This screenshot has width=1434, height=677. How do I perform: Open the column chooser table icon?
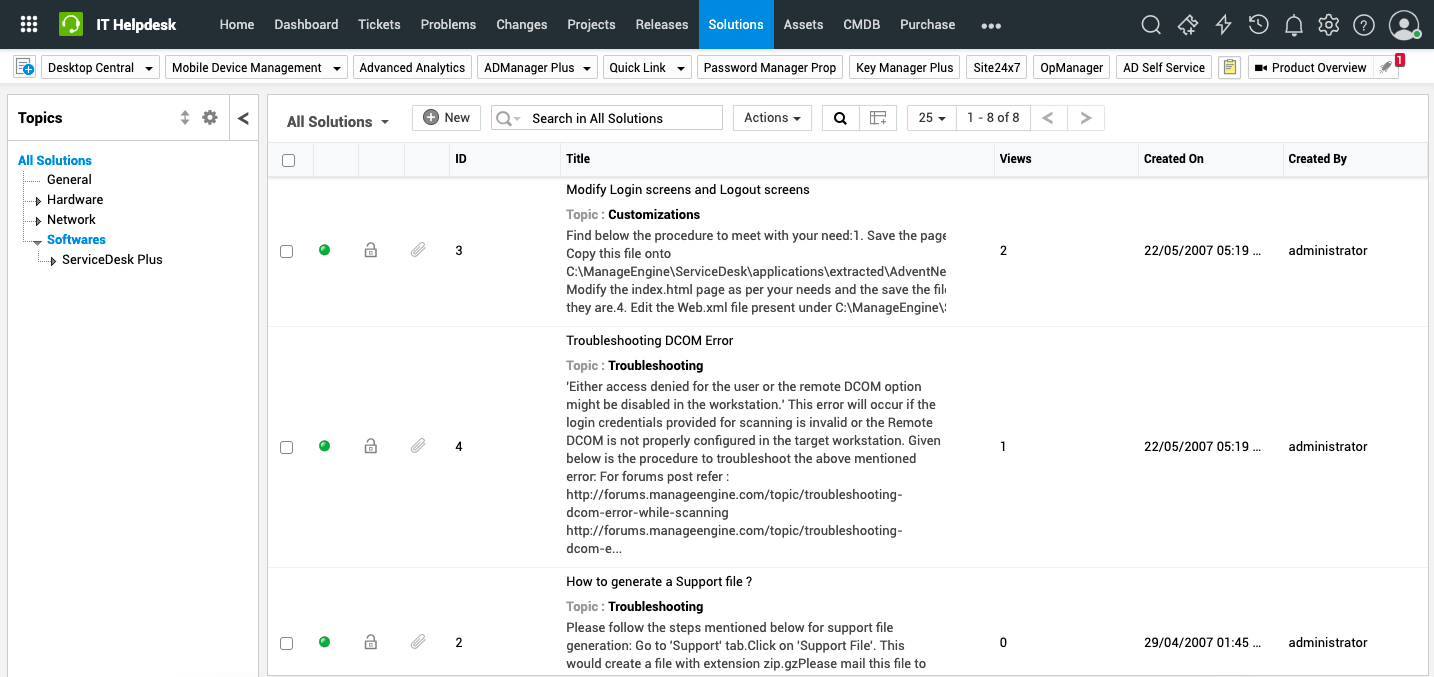[878, 118]
